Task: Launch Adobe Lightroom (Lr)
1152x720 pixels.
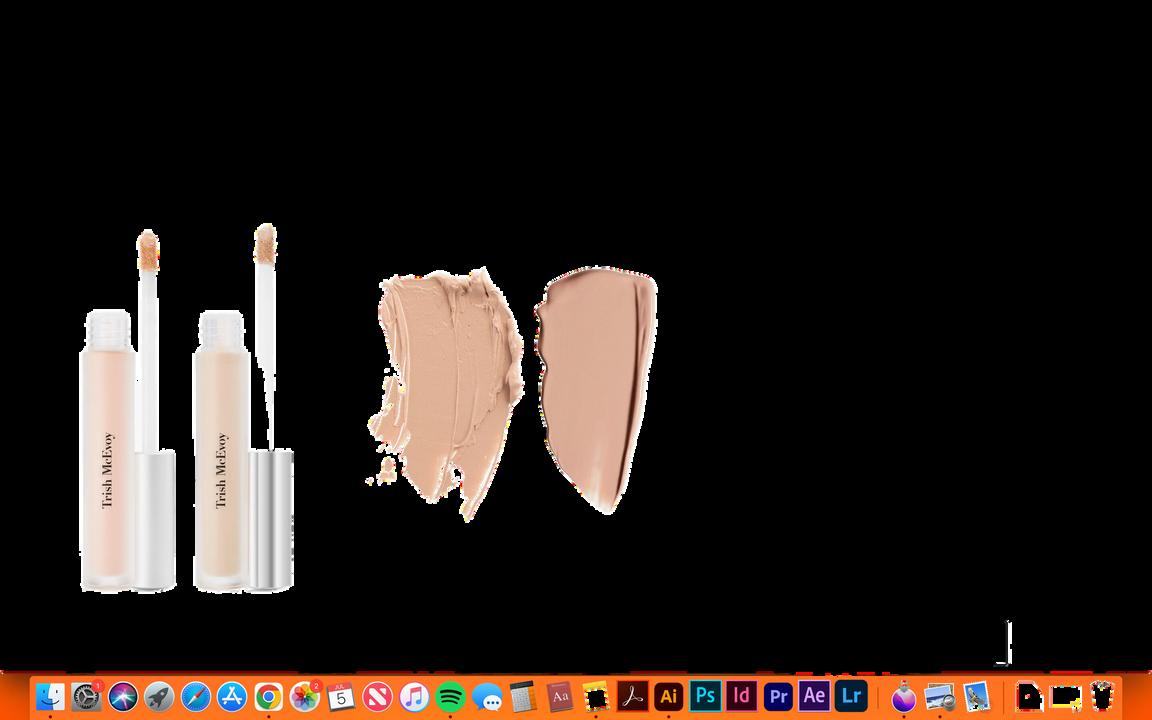Action: coord(851,696)
